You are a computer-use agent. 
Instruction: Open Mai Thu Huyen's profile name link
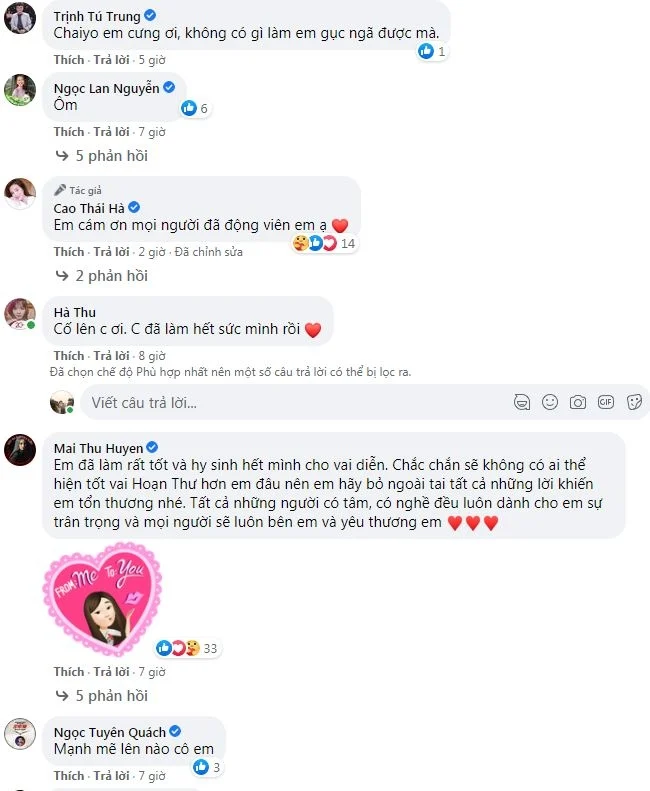click(97, 447)
